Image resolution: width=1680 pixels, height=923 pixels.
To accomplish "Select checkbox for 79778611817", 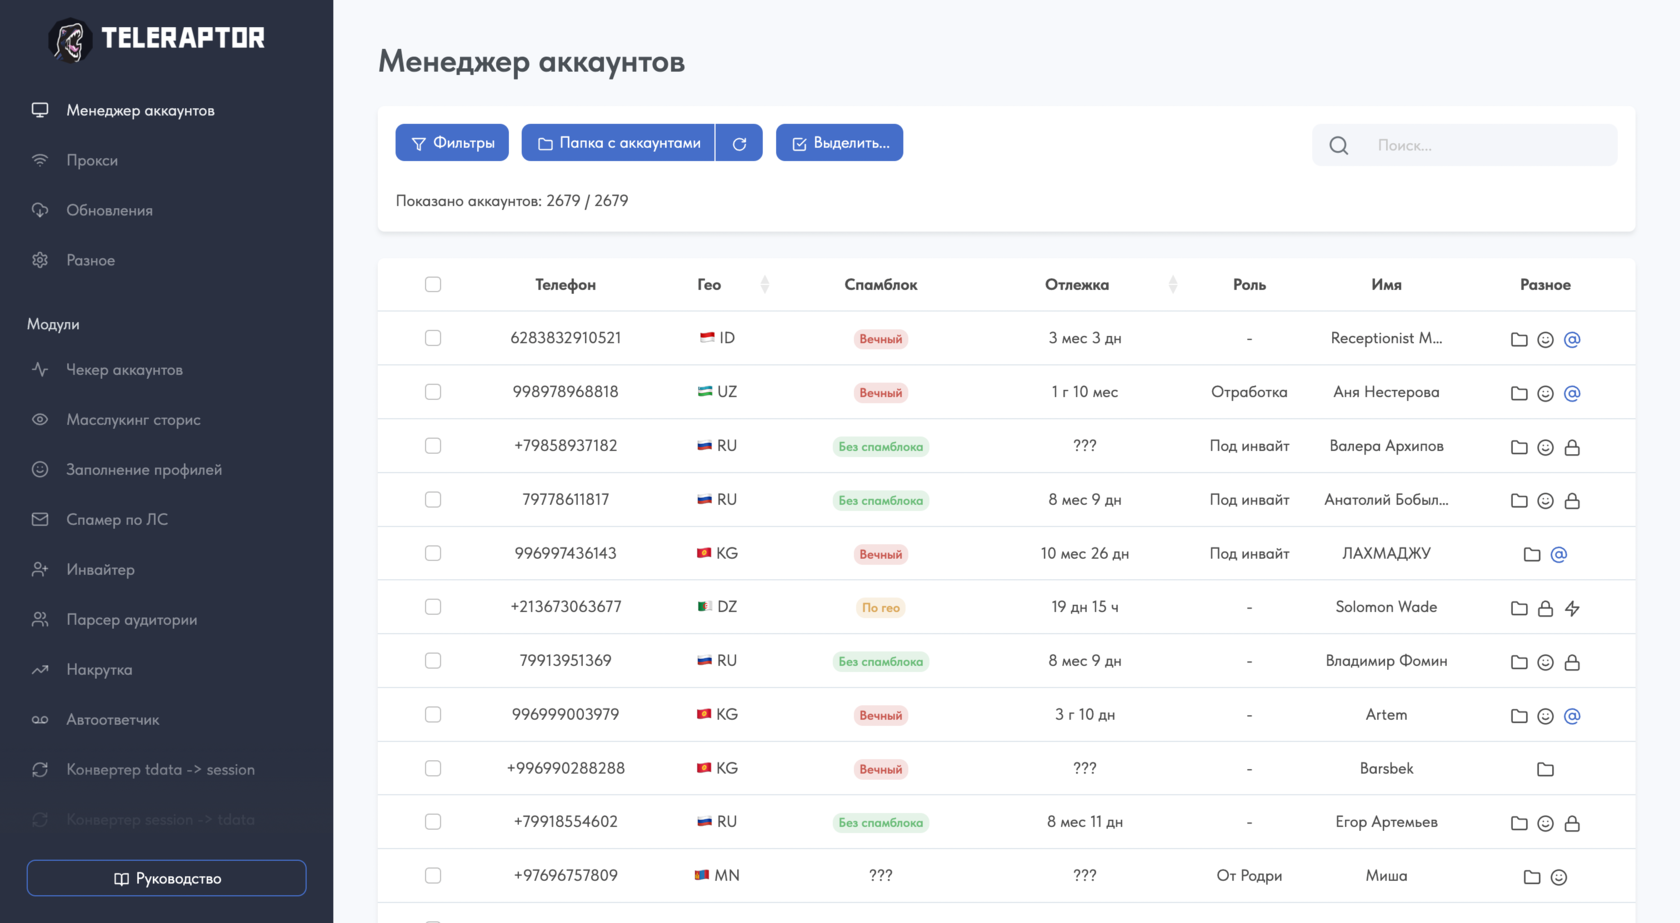I will point(433,499).
